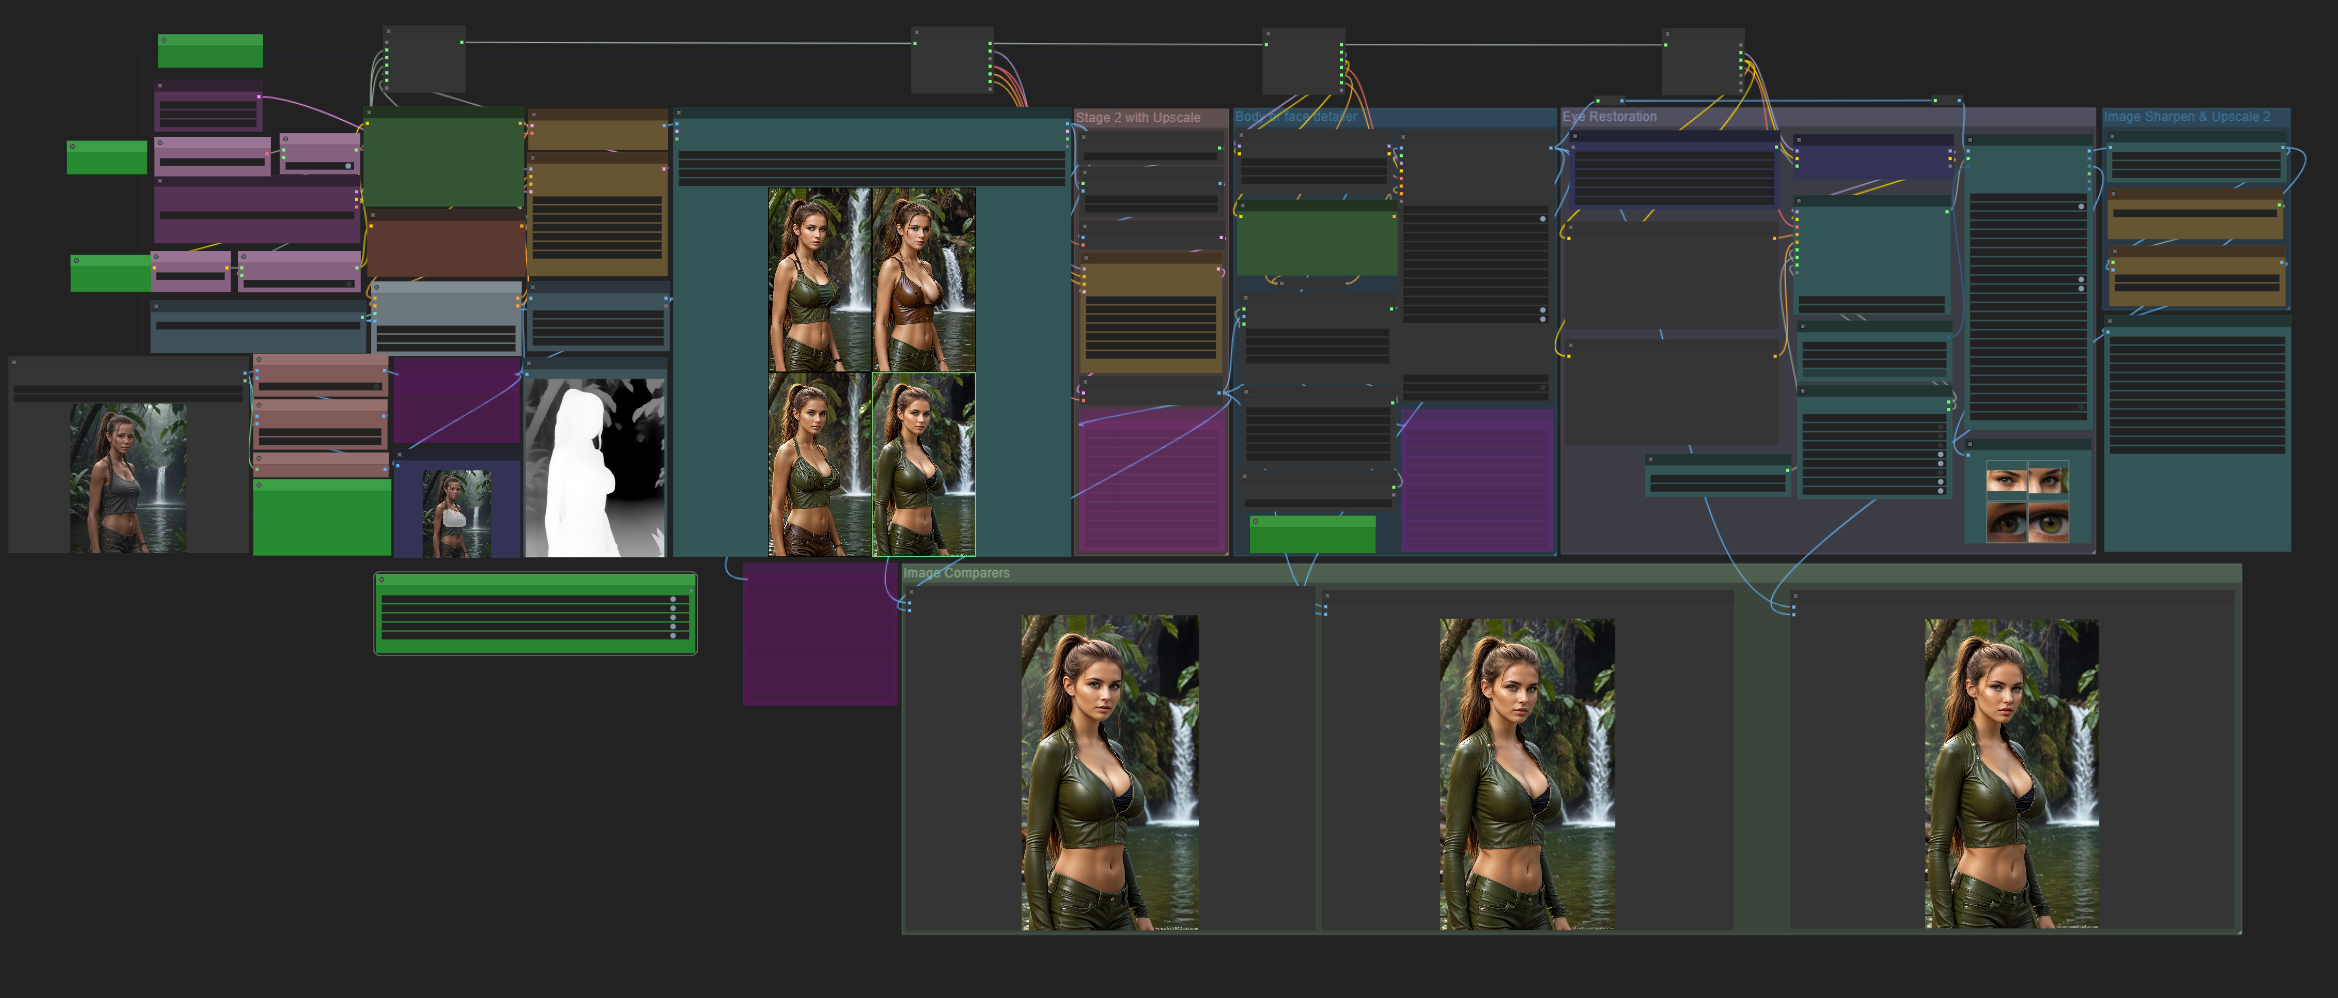Click collapse dot on bottom green toggle node
The image size is (2338, 998).
[x=381, y=580]
